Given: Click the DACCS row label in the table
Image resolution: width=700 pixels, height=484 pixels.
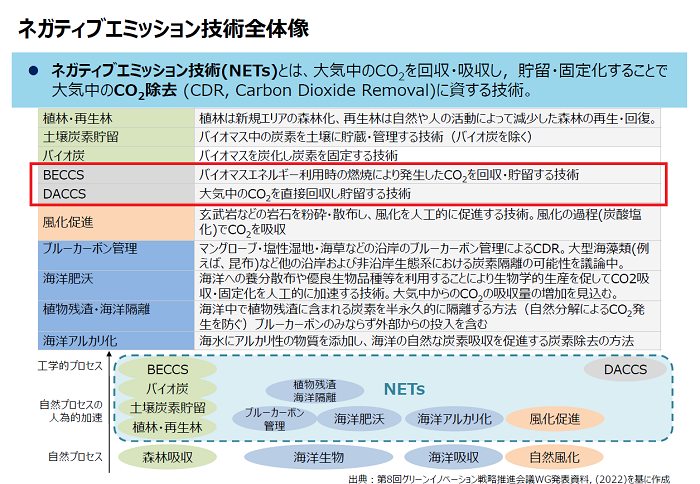Looking at the screenshot, I should (x=64, y=193).
